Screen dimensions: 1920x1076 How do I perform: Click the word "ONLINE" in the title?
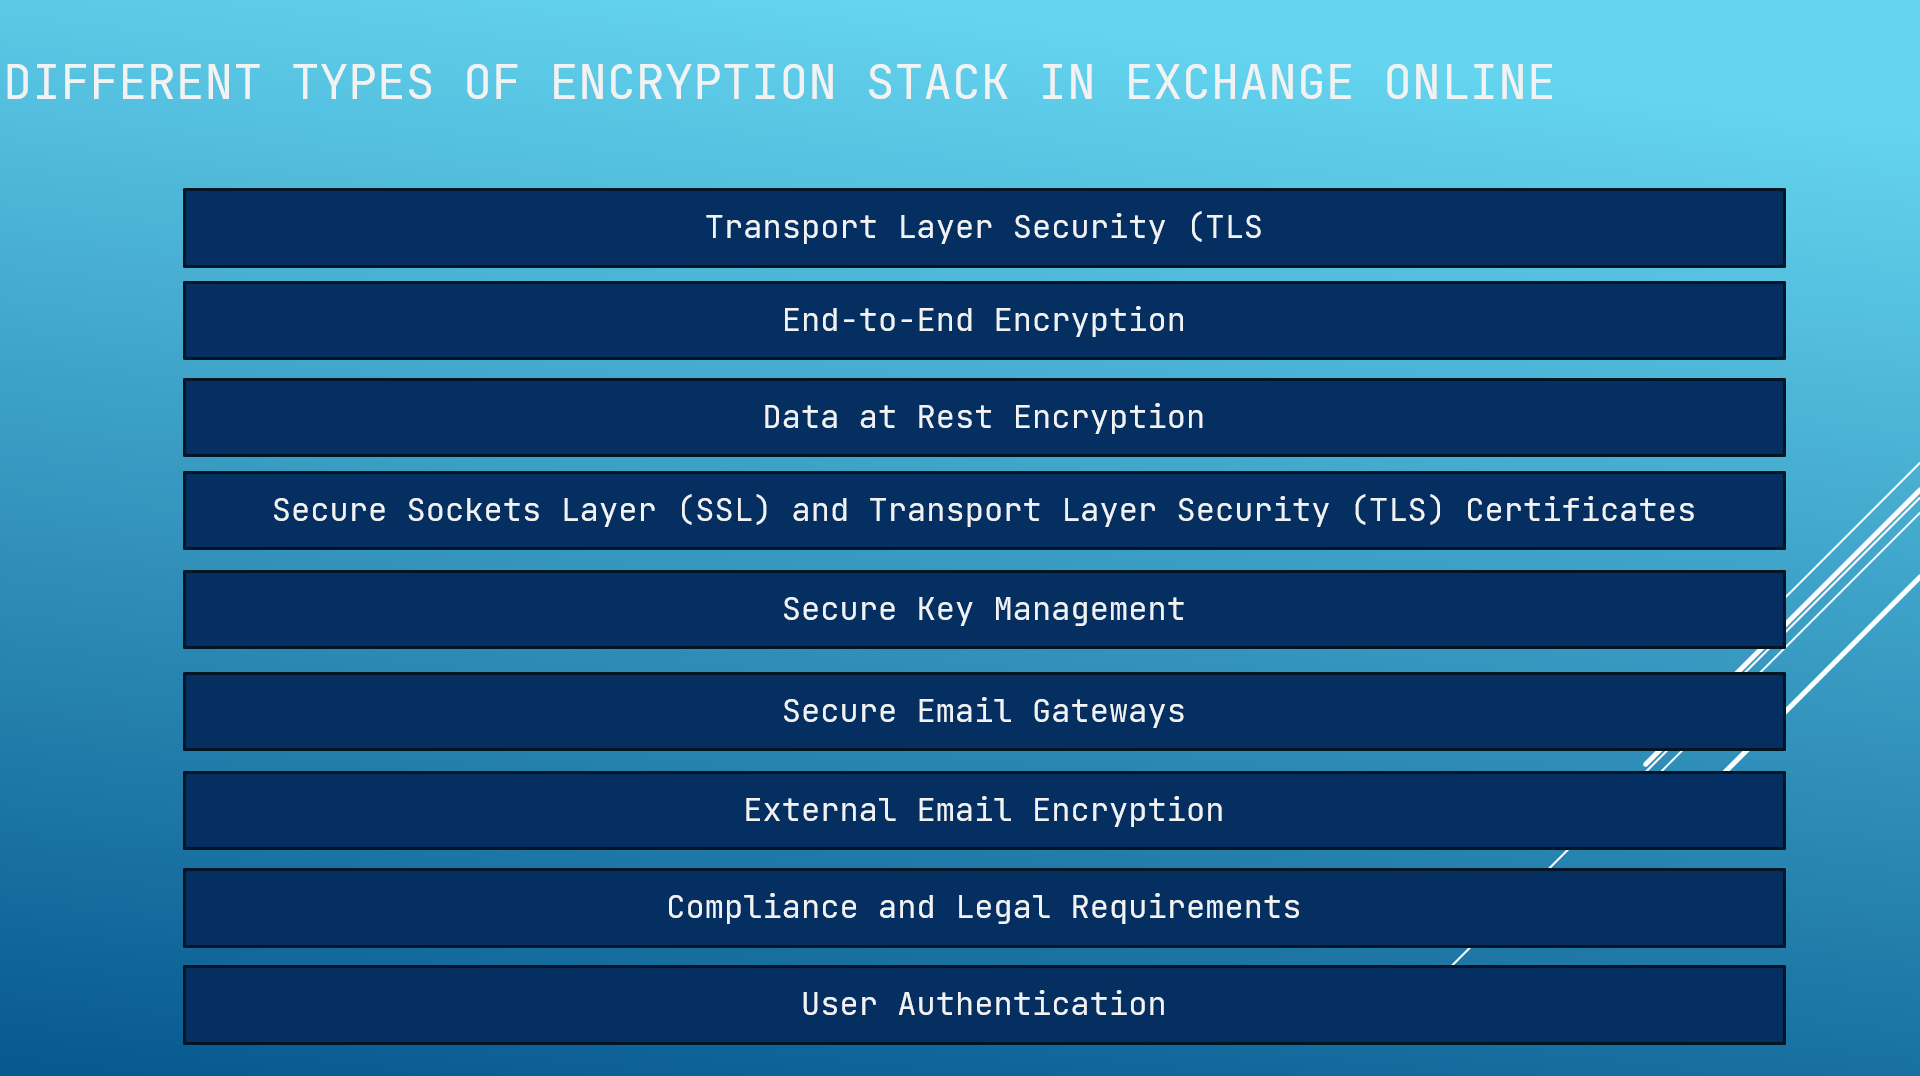pos(1469,83)
